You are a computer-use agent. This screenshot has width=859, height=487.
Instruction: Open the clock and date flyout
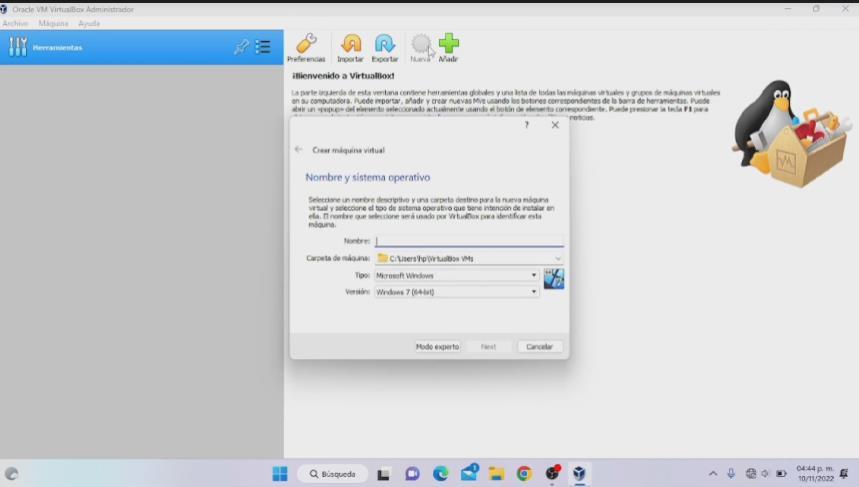(815, 474)
